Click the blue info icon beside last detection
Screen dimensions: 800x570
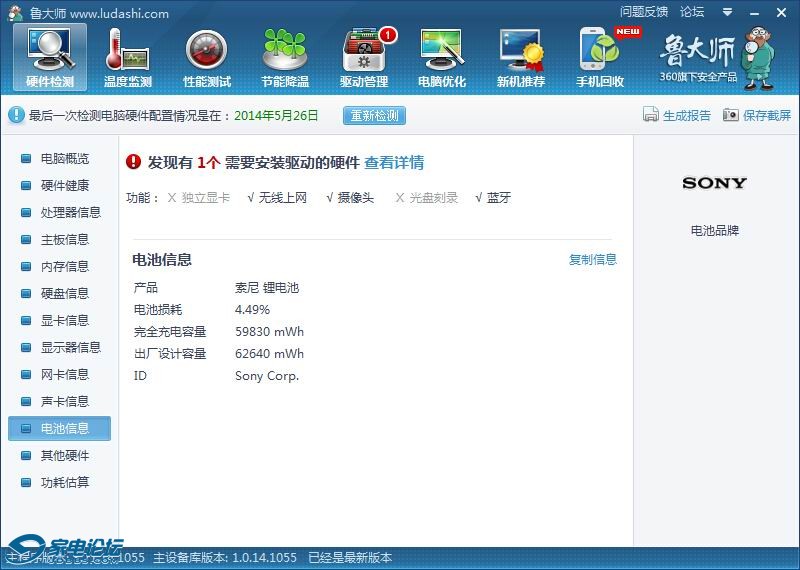coord(16,115)
